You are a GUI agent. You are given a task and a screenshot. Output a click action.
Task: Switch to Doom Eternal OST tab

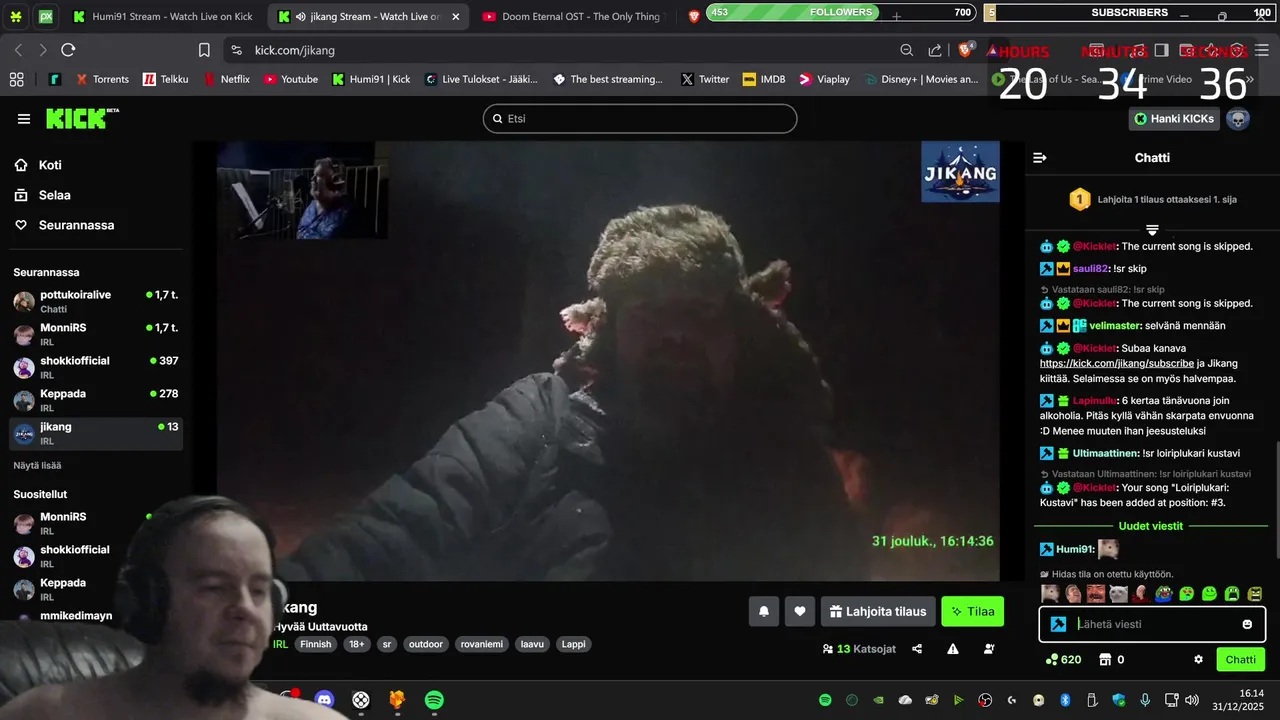(573, 16)
